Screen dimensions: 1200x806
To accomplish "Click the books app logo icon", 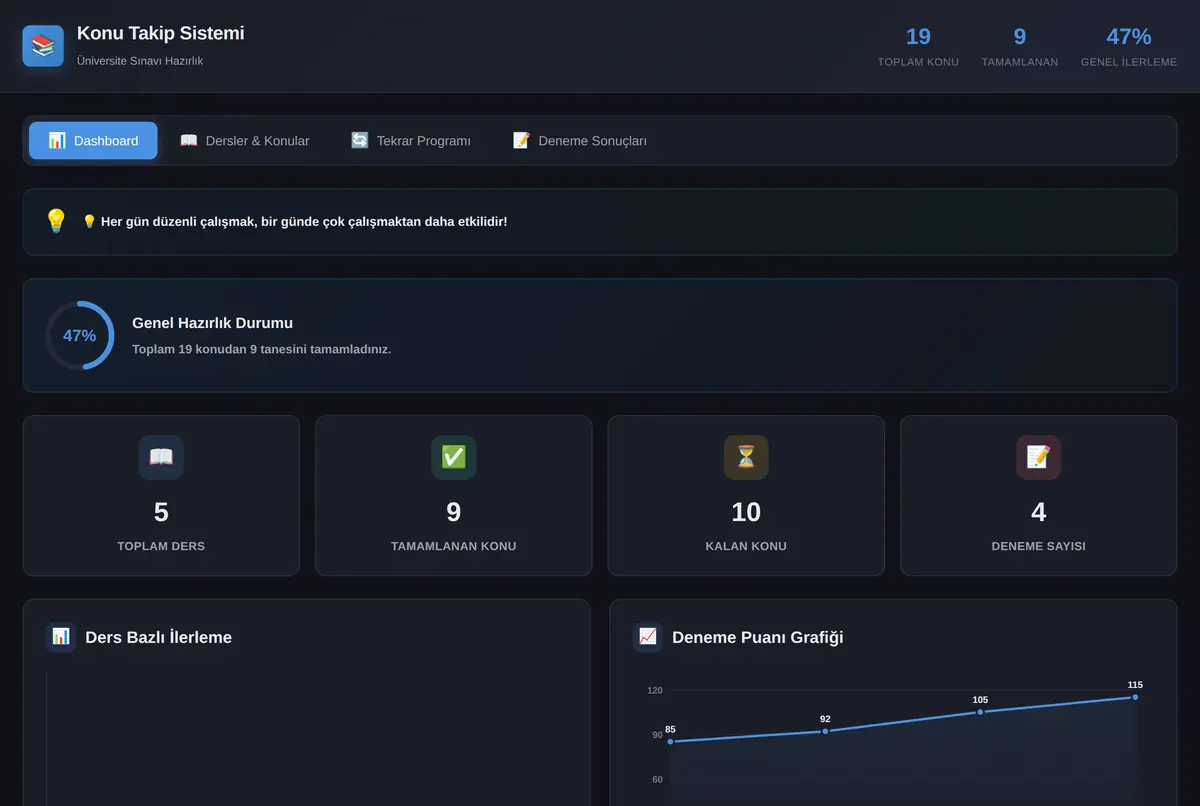I will (43, 46).
